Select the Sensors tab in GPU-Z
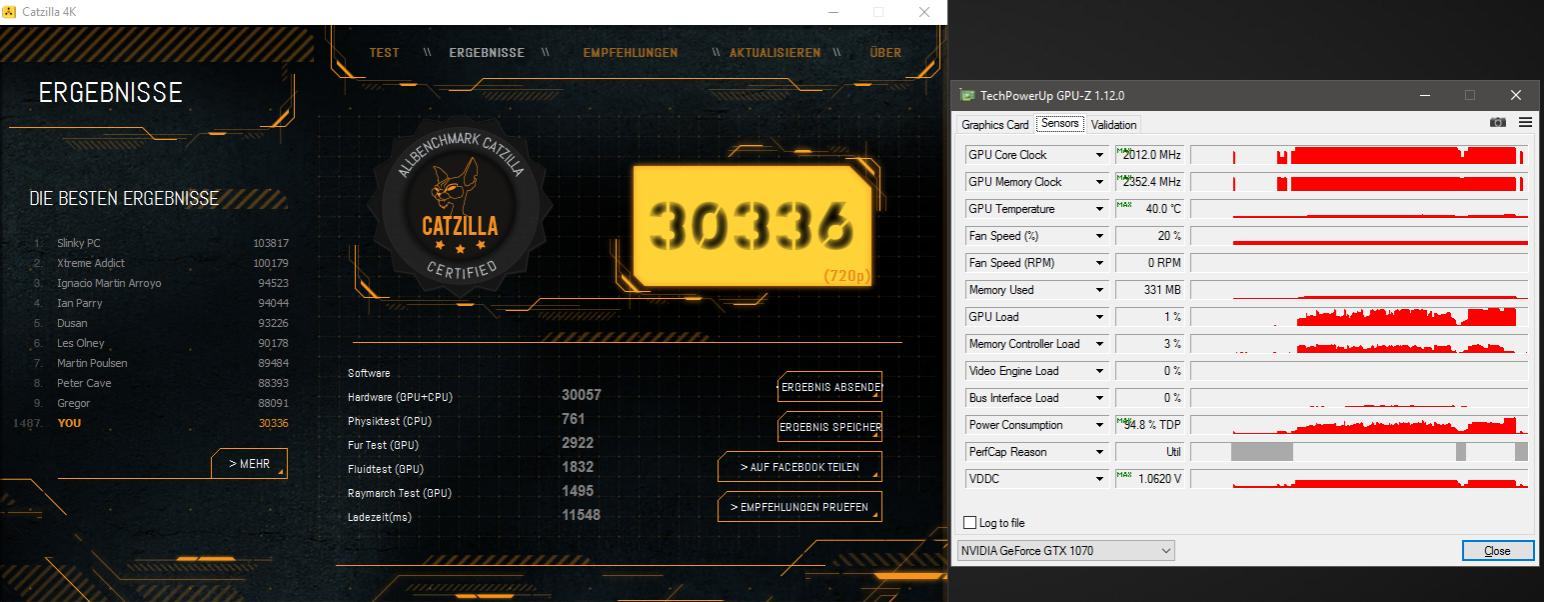 [x=1059, y=123]
